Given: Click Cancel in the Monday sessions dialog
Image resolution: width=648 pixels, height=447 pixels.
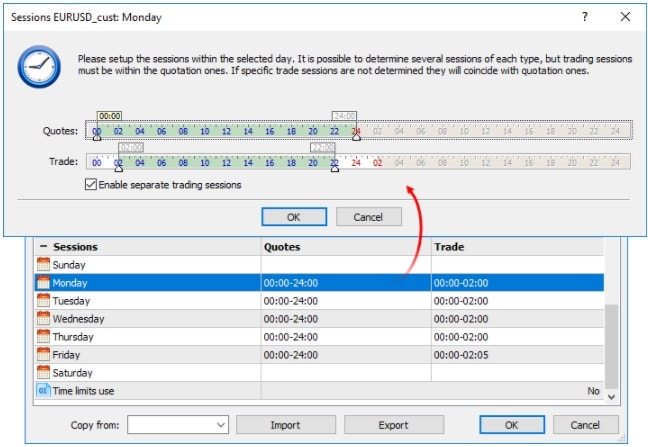Looking at the screenshot, I should coord(369,217).
